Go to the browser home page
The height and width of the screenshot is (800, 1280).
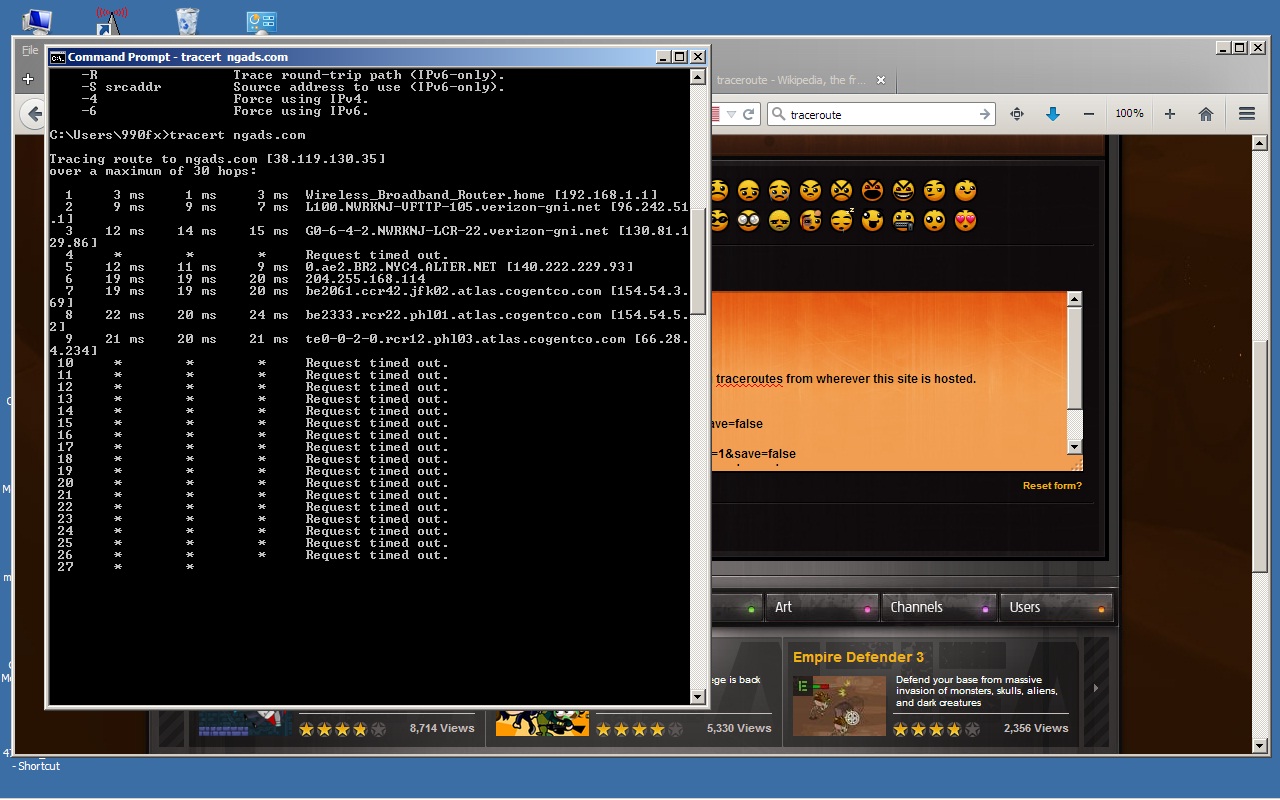(x=1206, y=114)
